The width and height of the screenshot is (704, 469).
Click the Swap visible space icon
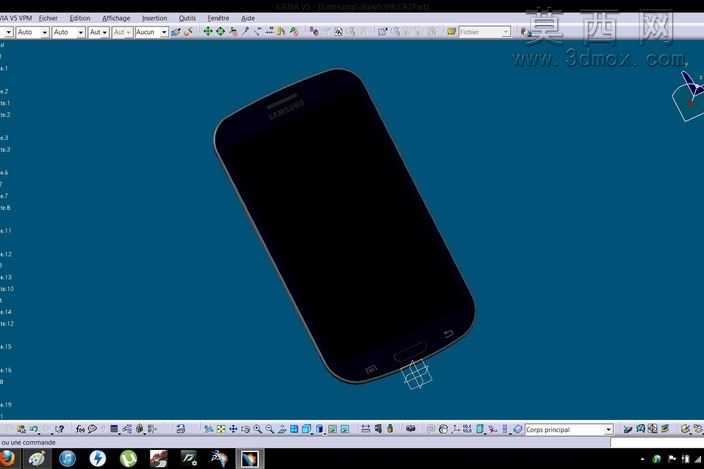[345, 429]
